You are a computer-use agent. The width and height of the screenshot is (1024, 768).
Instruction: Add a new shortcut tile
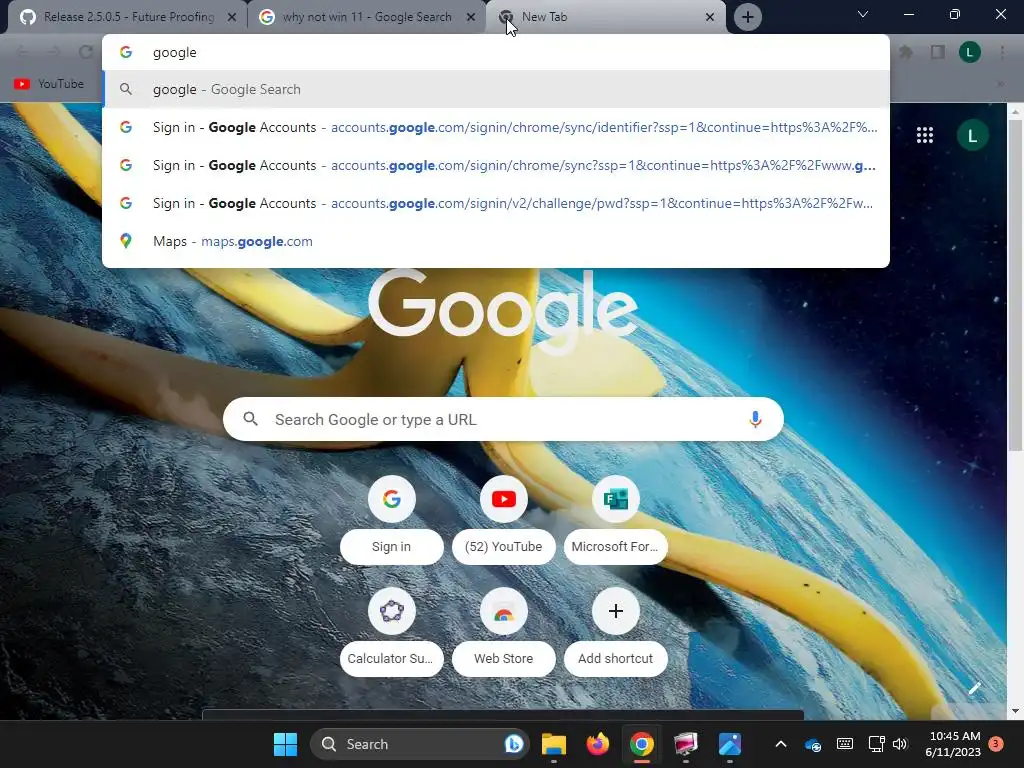615,632
